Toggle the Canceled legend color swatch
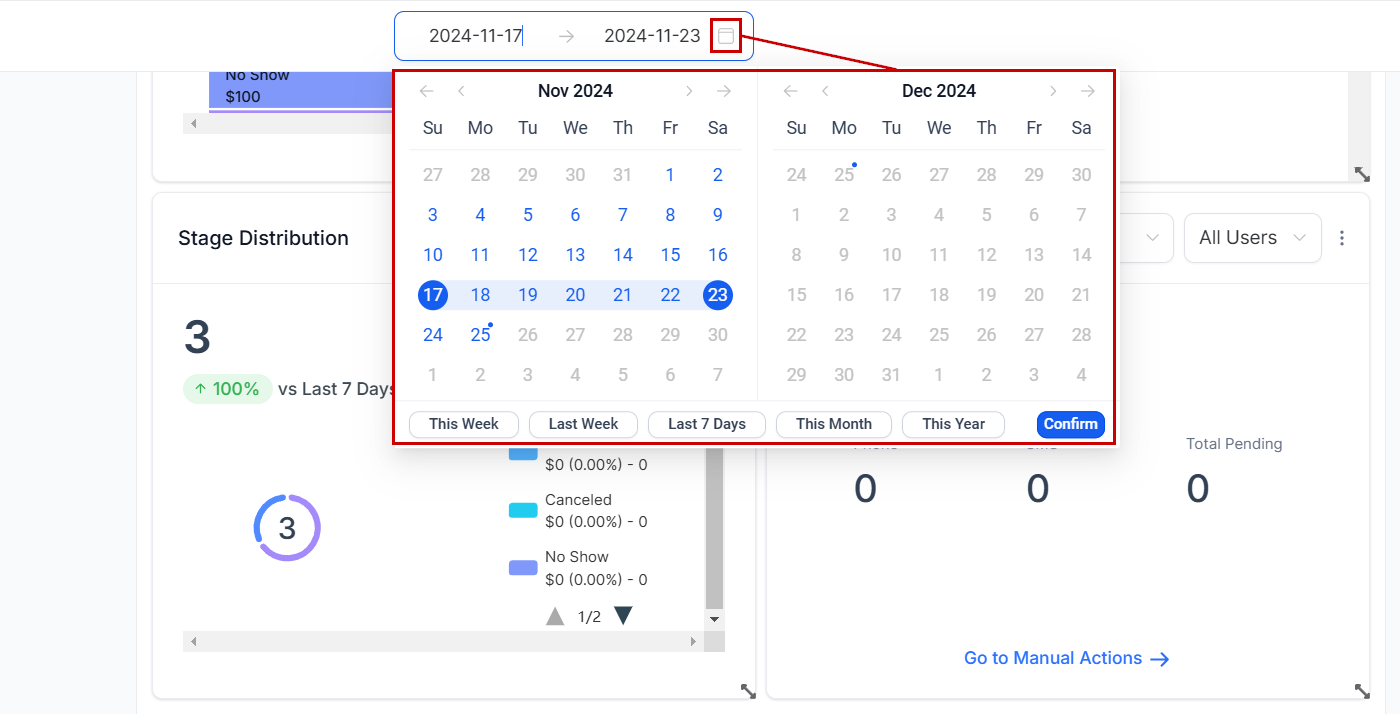This screenshot has height=714, width=1400. pyautogui.click(x=523, y=511)
